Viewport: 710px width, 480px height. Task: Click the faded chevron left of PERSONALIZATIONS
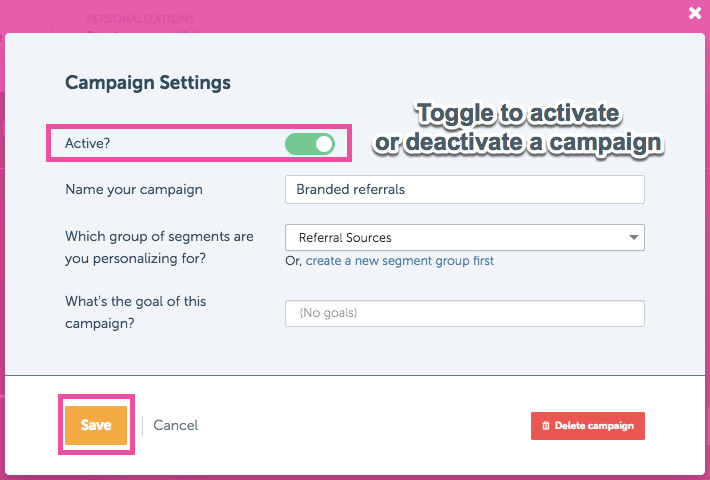coord(53,28)
